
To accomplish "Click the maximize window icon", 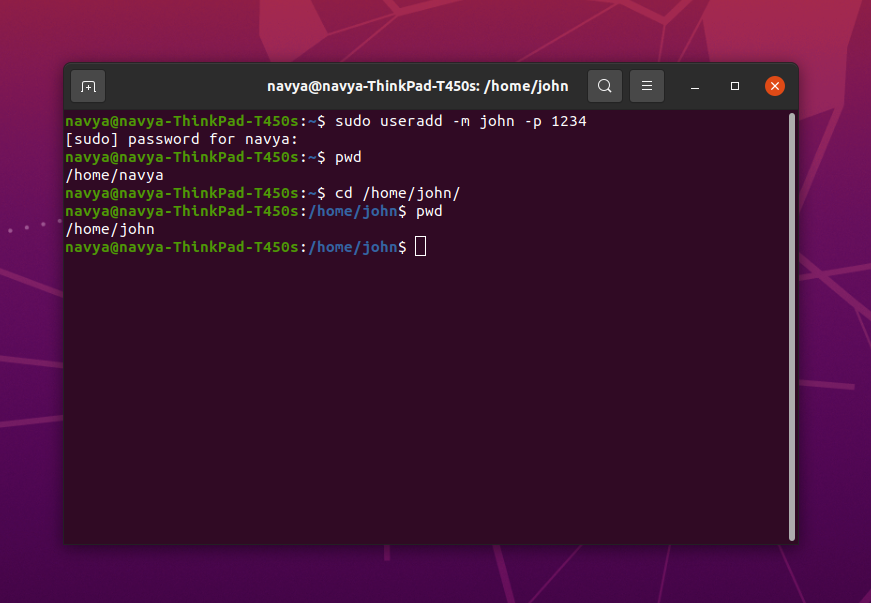I will coord(735,87).
